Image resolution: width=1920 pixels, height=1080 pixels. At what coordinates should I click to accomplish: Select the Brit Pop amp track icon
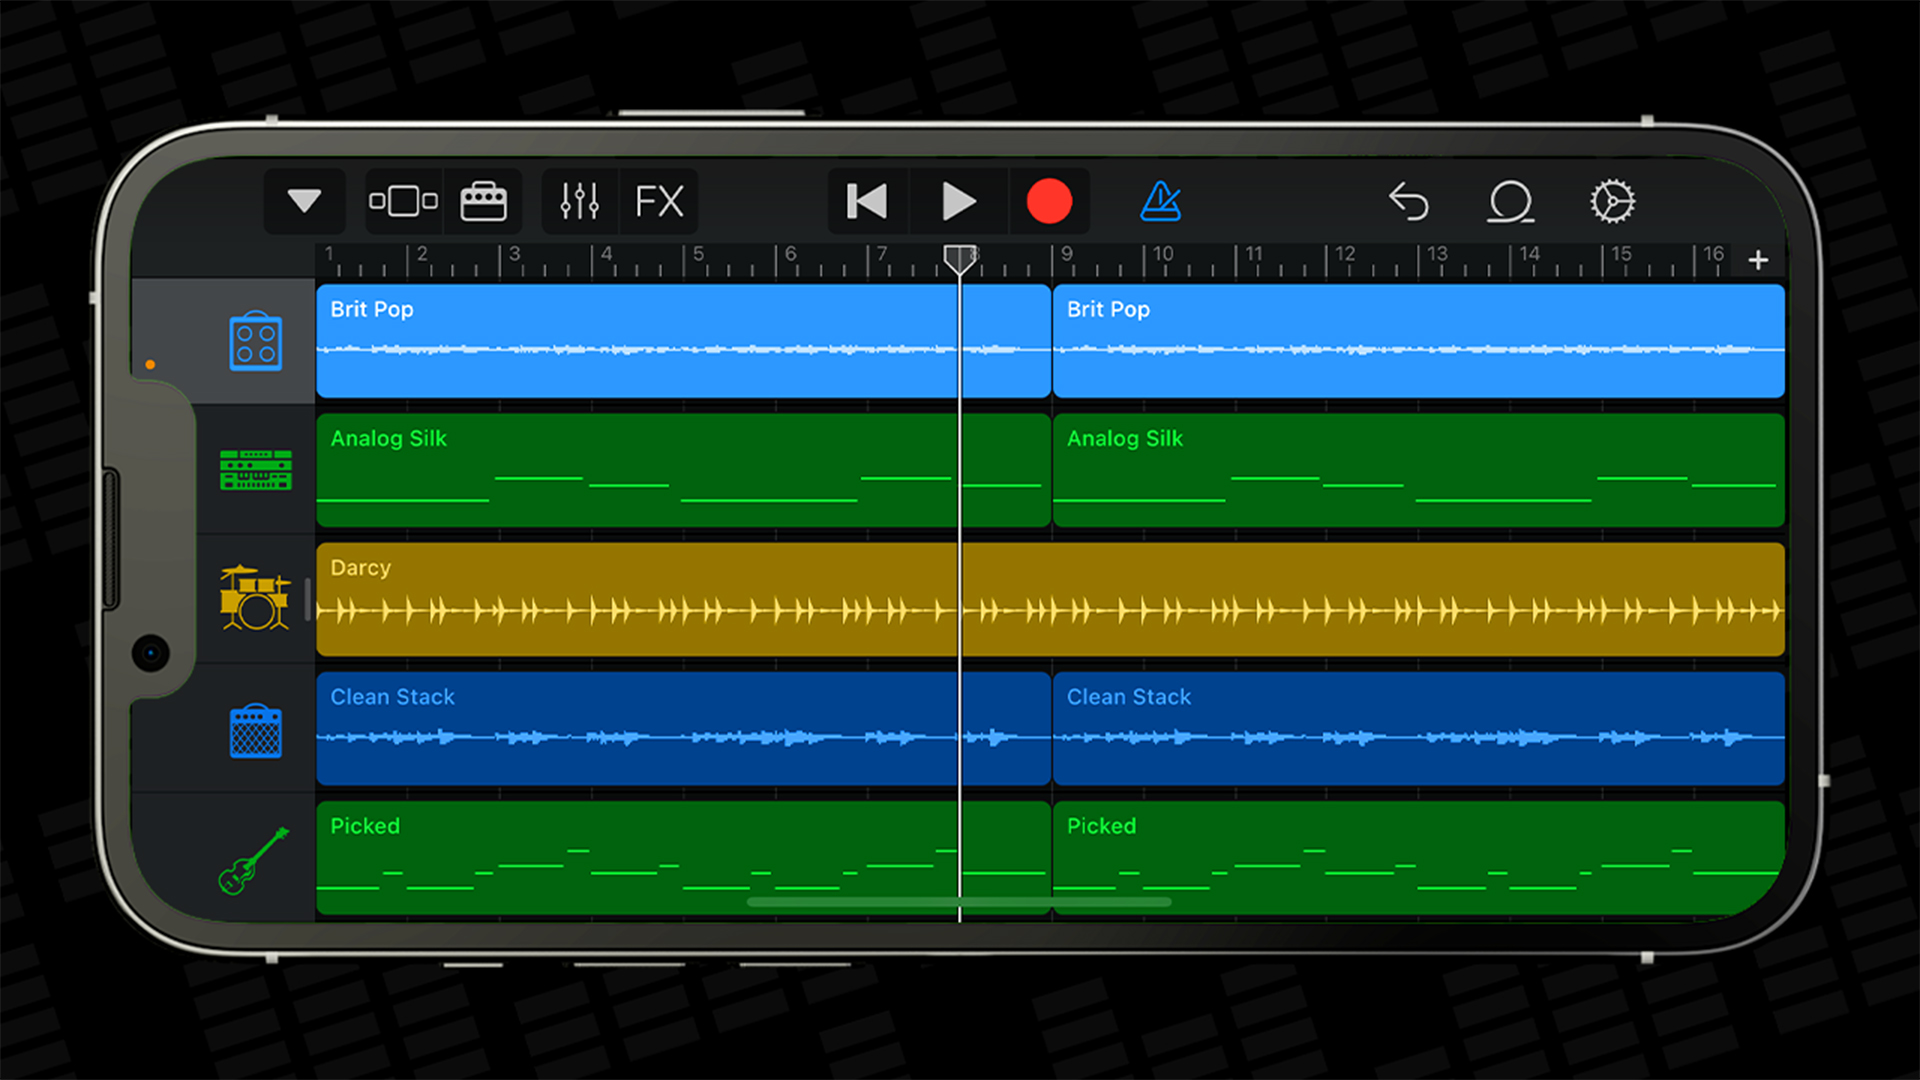(256, 341)
